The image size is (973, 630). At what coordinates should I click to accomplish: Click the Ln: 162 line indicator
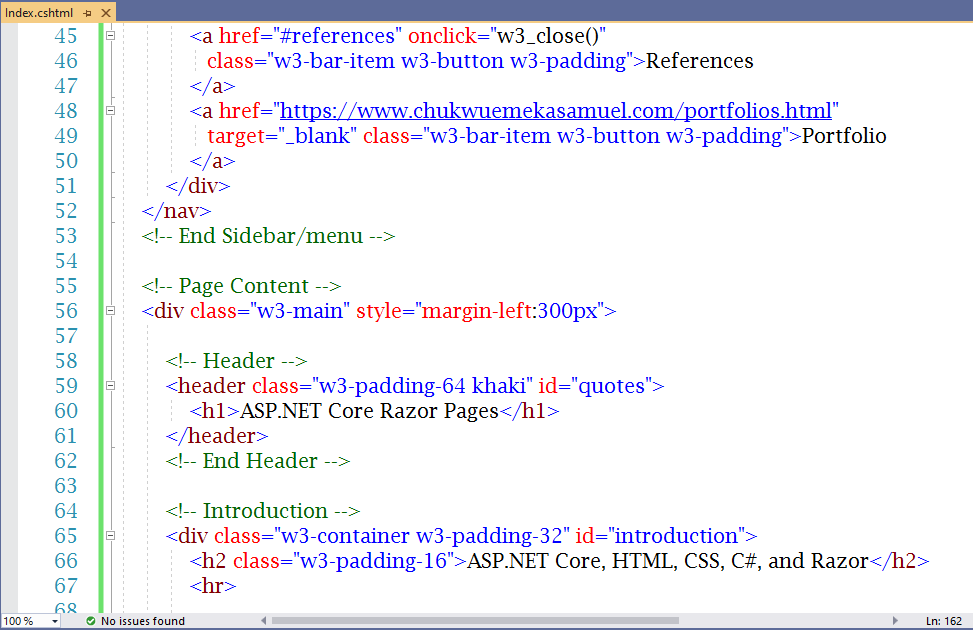click(945, 621)
